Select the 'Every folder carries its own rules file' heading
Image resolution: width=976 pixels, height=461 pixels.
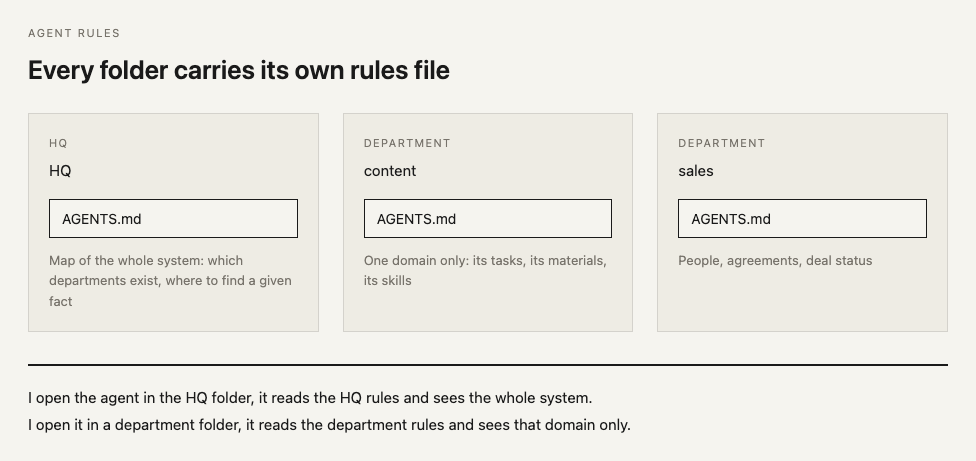point(238,70)
